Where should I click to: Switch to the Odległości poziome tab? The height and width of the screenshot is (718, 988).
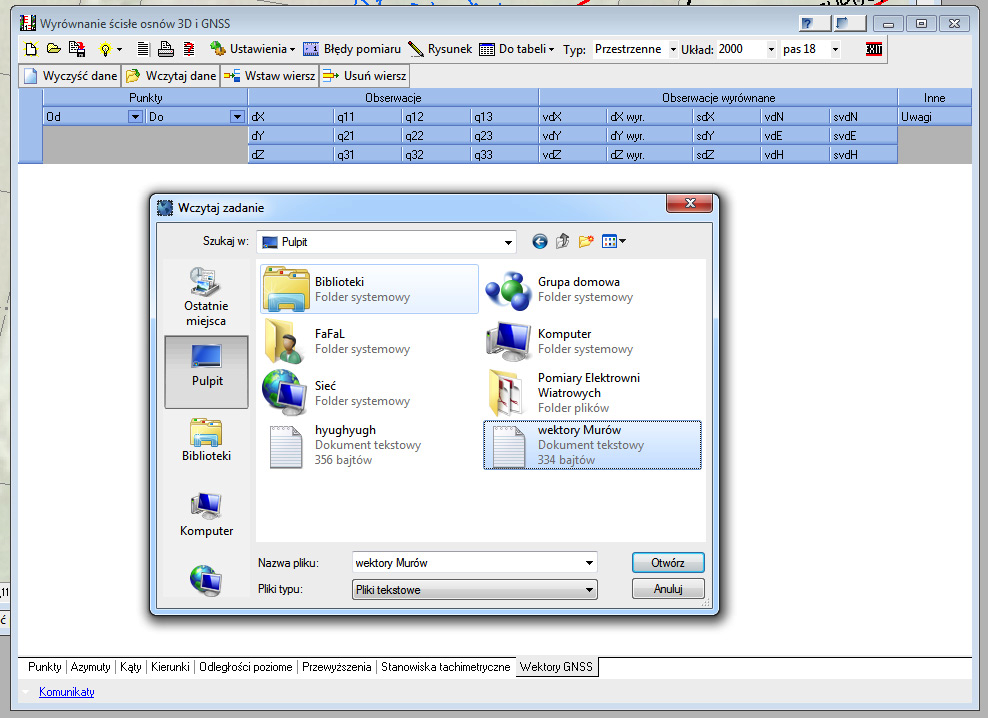point(246,667)
